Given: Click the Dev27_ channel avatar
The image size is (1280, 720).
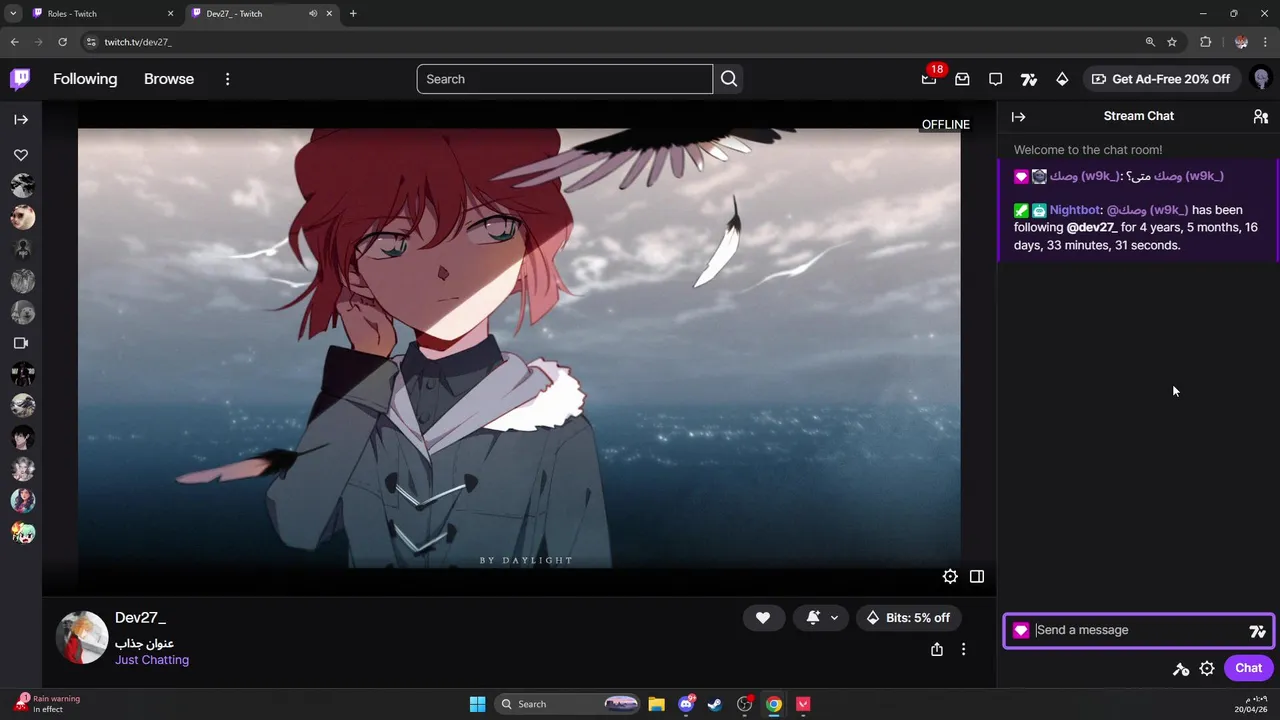Looking at the screenshot, I should (x=82, y=638).
